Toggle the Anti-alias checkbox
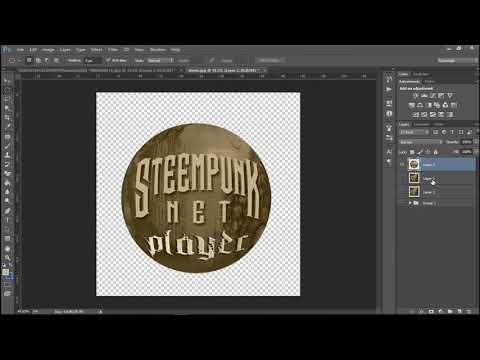This screenshot has height=360, width=480. (108, 60)
